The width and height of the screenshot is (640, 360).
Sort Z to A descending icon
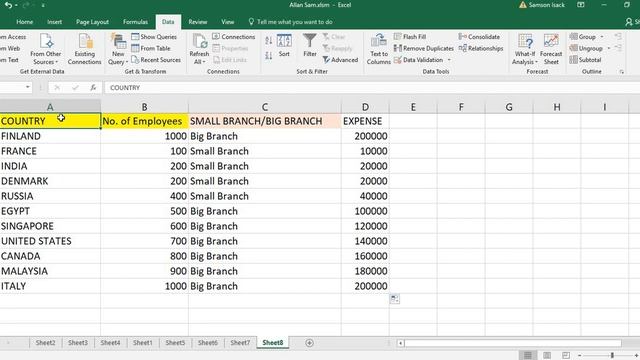(x=269, y=56)
